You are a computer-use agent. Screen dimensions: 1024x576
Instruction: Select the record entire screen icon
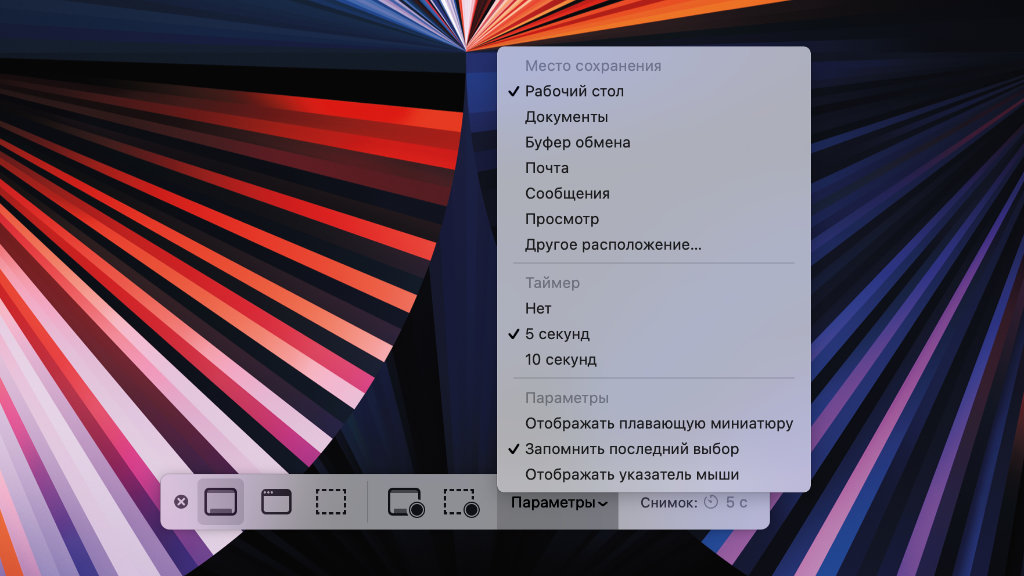(406, 502)
